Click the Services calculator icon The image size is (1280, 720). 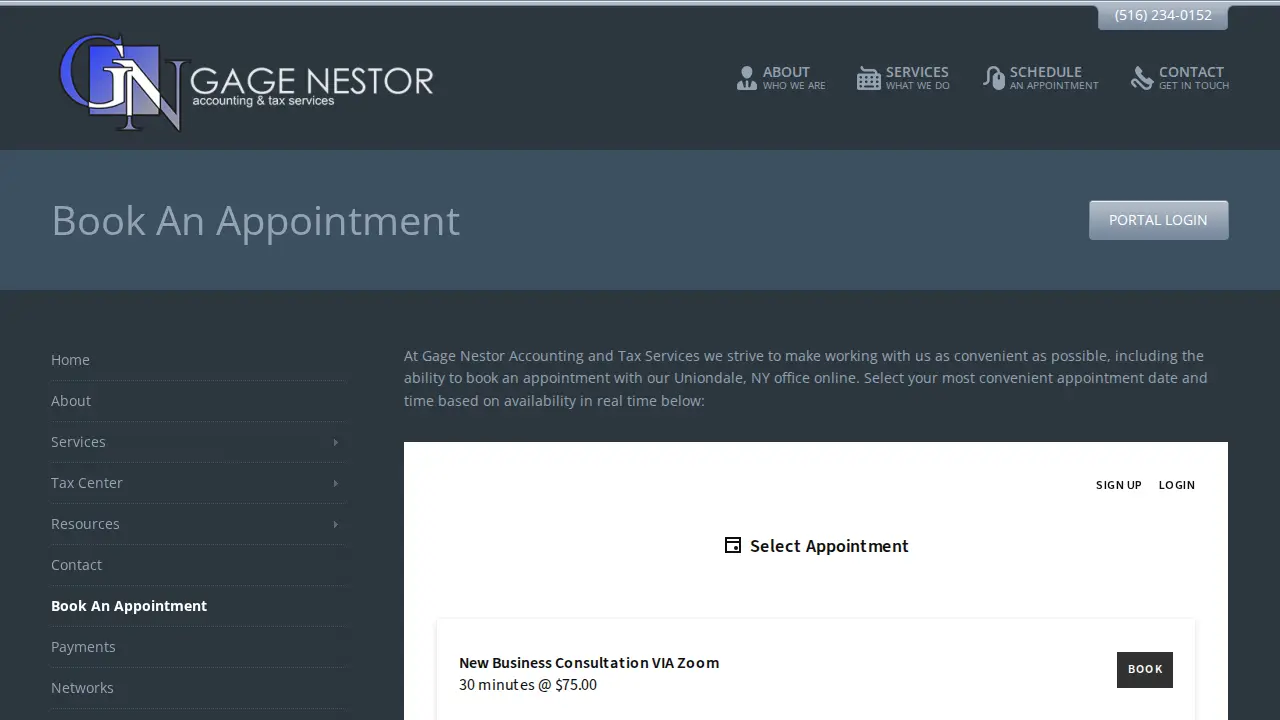(869, 78)
